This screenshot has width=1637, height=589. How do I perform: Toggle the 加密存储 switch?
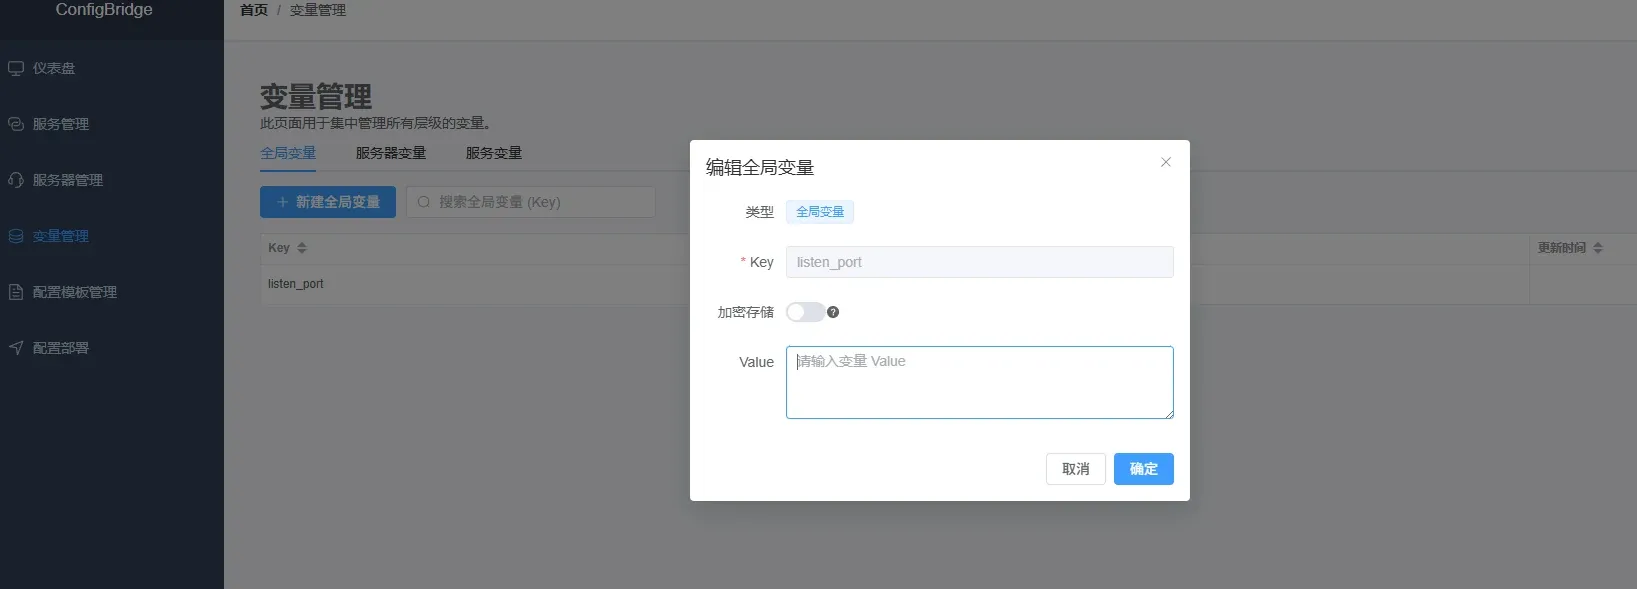point(805,312)
